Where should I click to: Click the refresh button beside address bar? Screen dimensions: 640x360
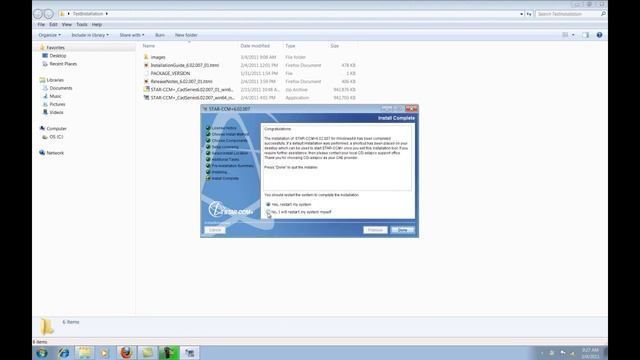529,14
